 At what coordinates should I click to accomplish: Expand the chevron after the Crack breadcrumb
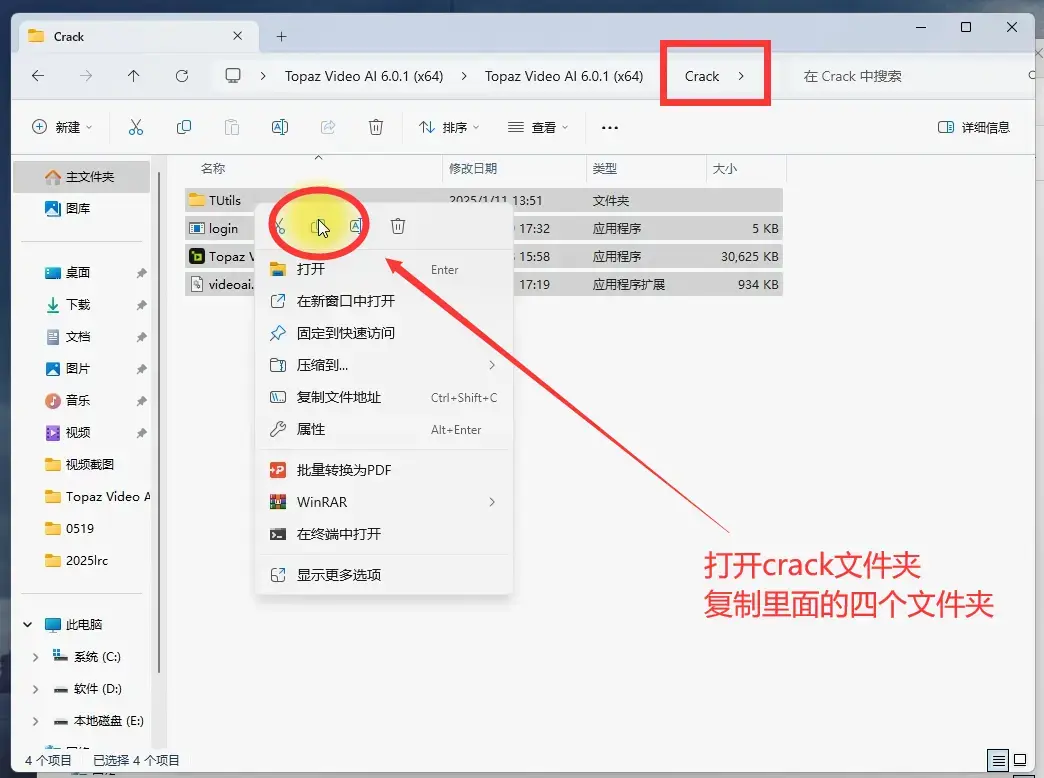[x=741, y=76]
